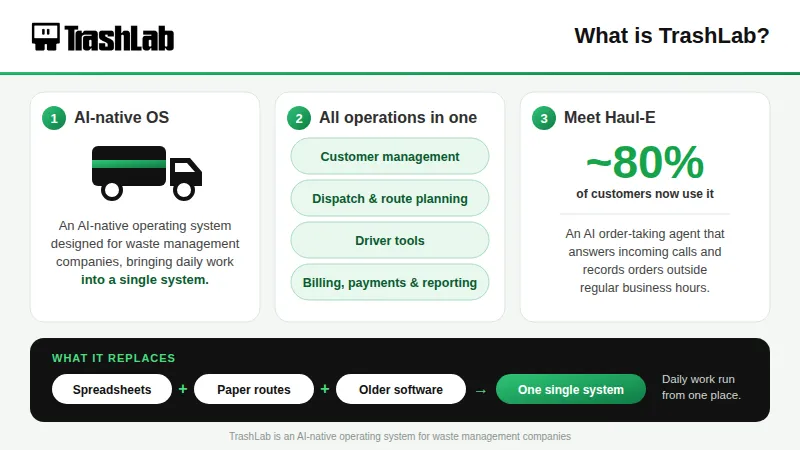Viewport: 800px width, 450px height.
Task: Click the Paper routes pill
Action: [254, 389]
